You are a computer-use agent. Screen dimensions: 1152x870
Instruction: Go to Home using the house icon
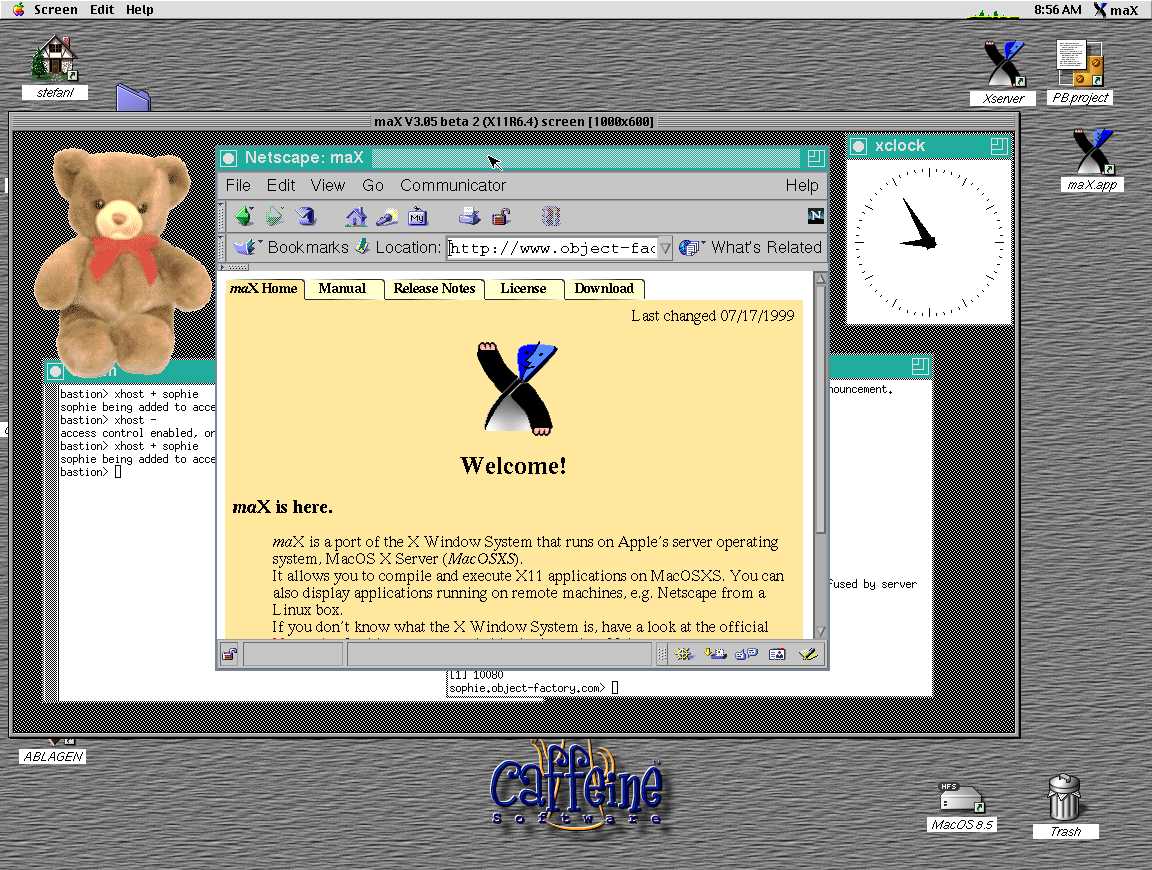[356, 216]
